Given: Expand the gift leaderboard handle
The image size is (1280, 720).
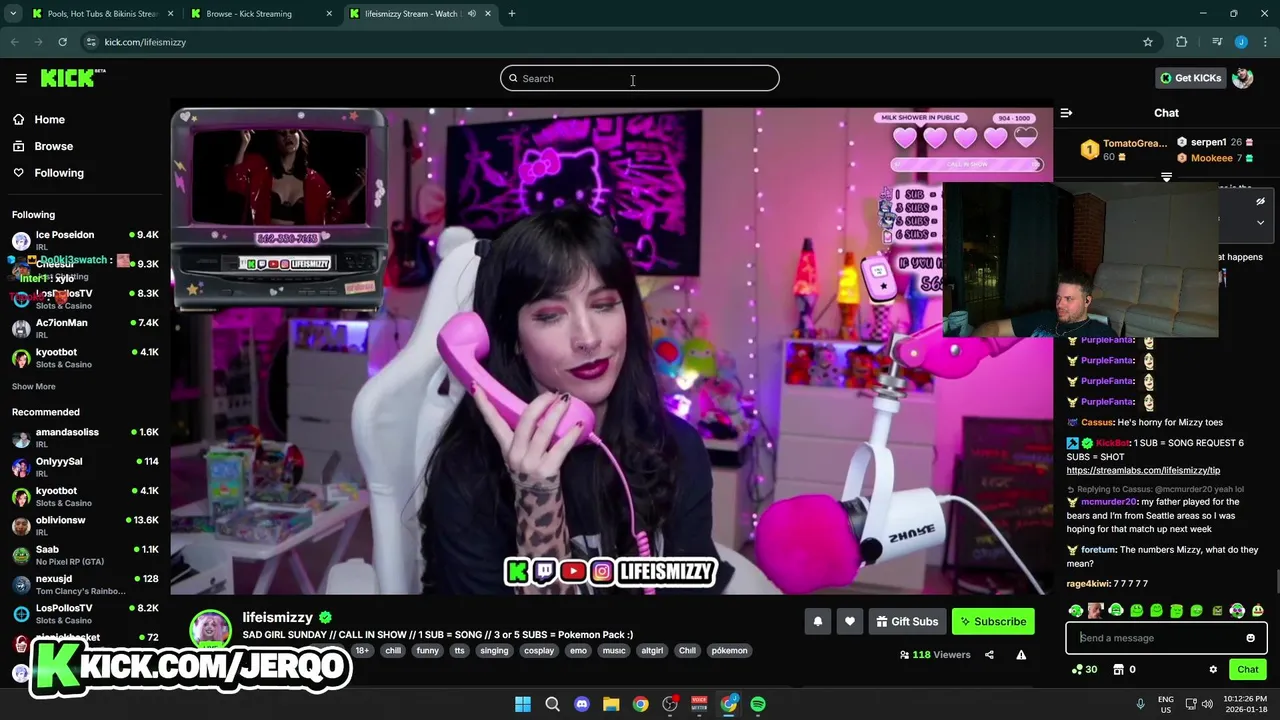Looking at the screenshot, I should [1166, 176].
